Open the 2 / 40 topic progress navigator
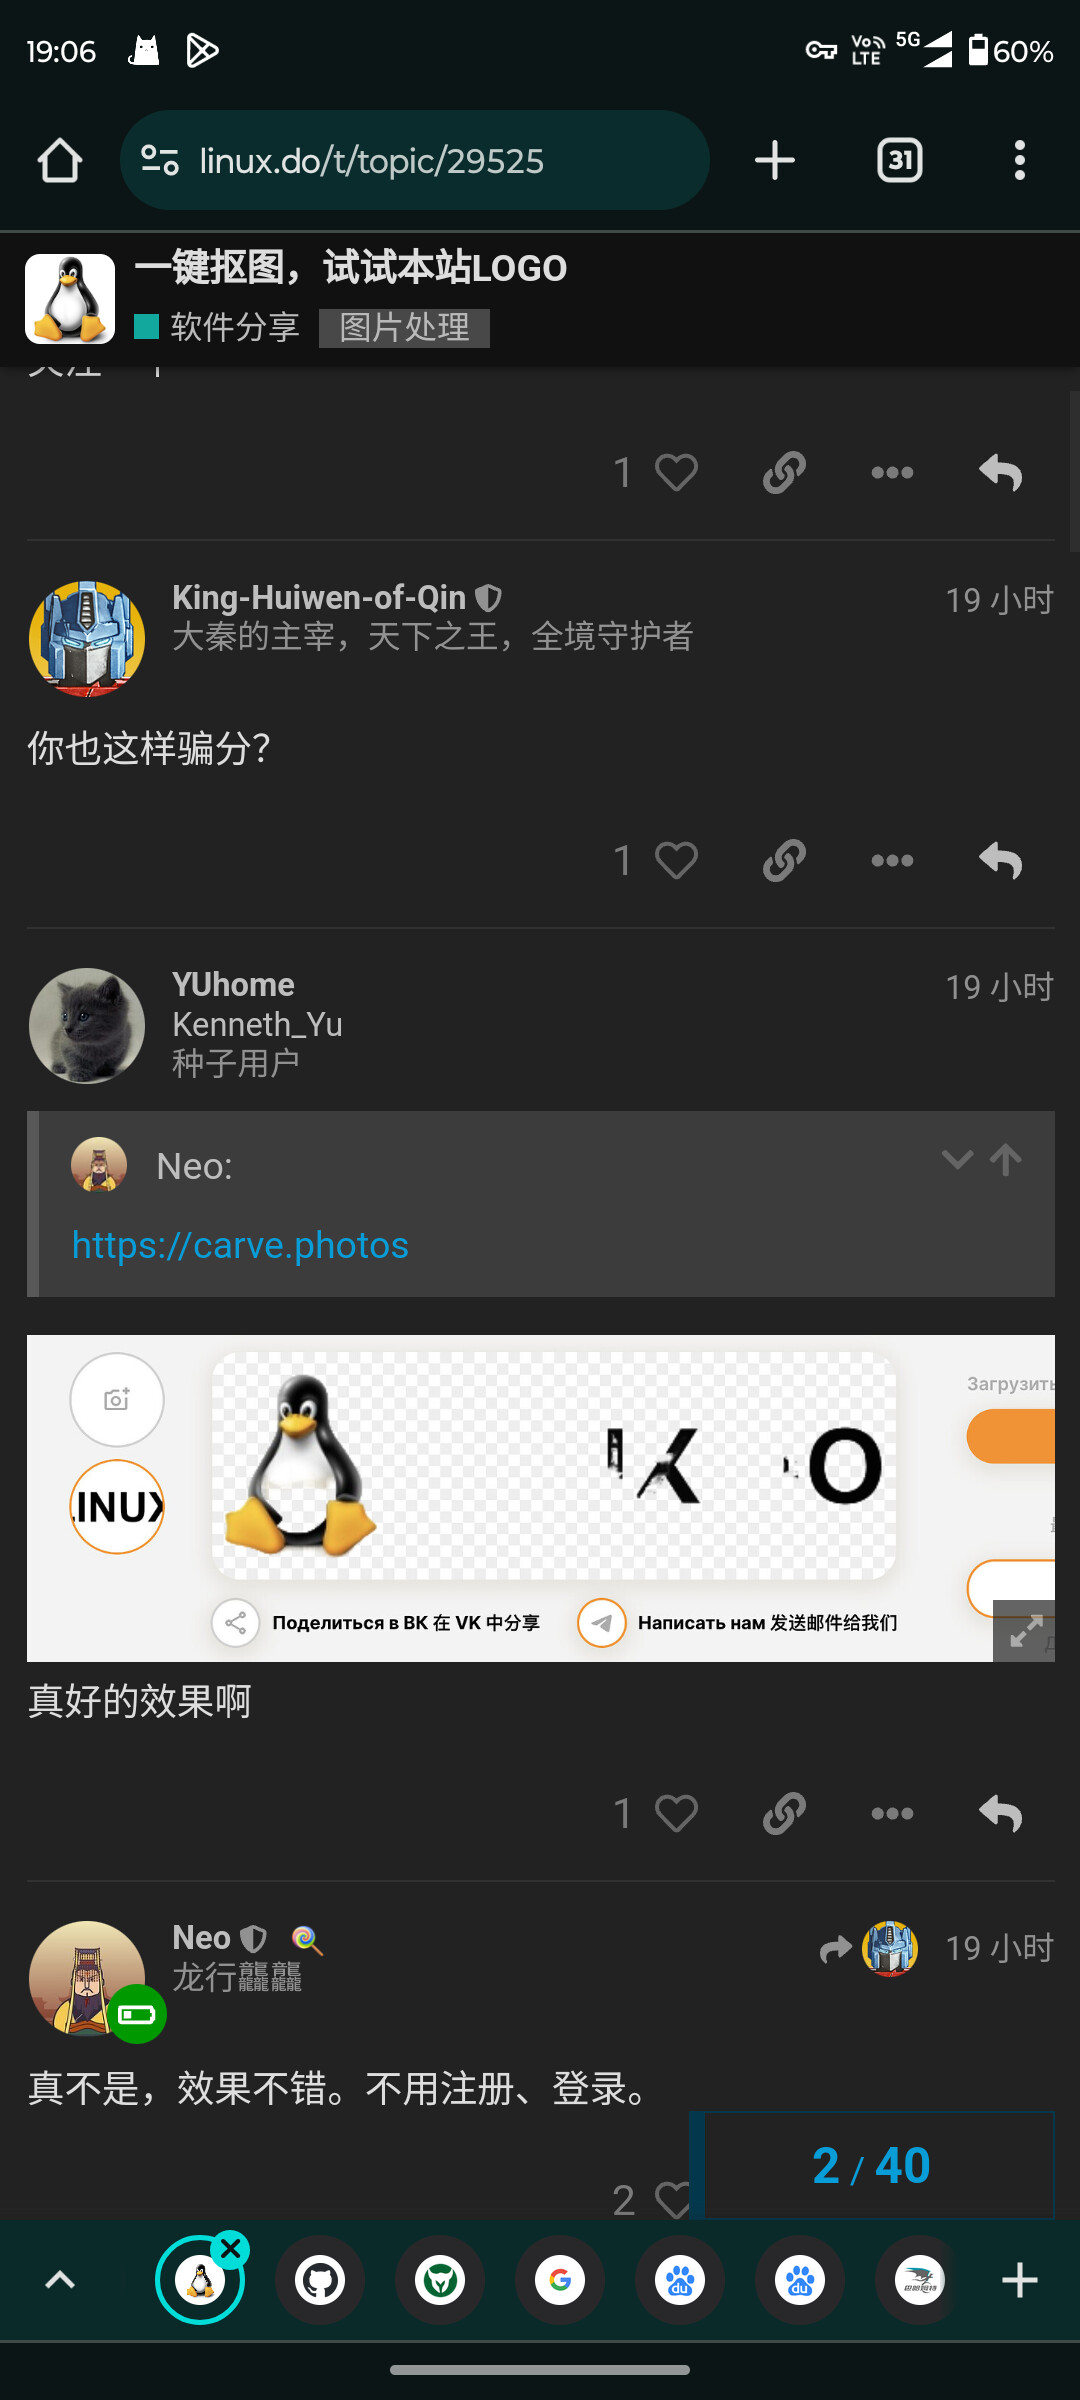Viewport: 1080px width, 2400px height. (x=871, y=2166)
